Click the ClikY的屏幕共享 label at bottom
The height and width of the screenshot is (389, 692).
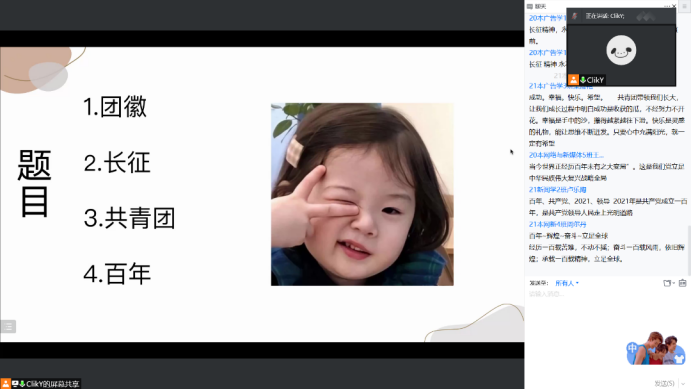click(53, 384)
